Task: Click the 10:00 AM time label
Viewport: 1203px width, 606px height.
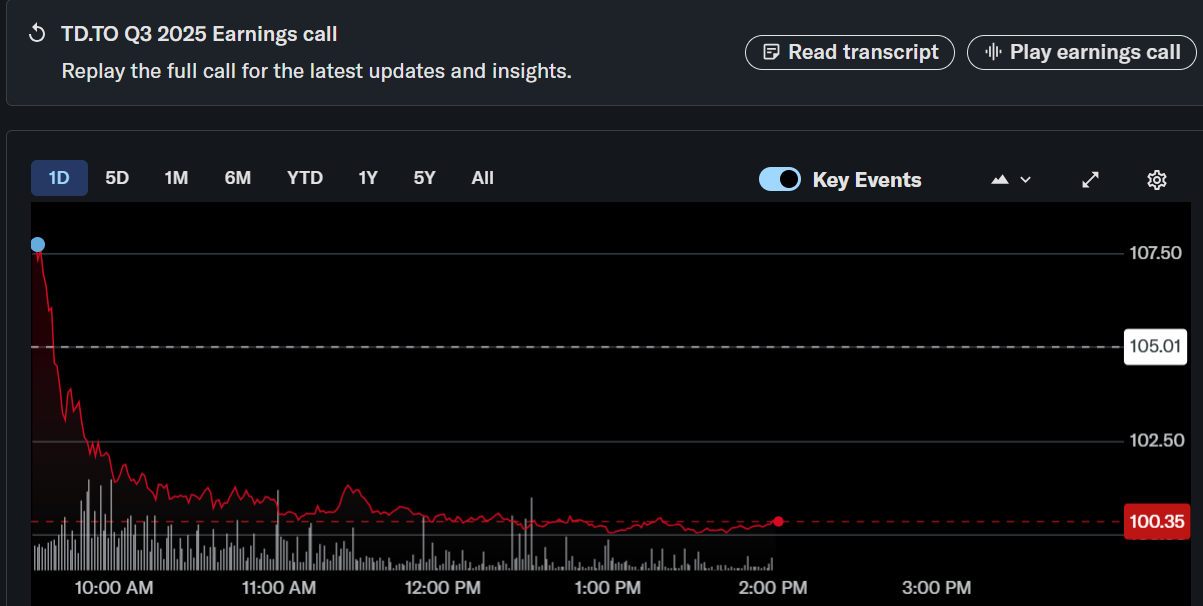Action: (114, 587)
